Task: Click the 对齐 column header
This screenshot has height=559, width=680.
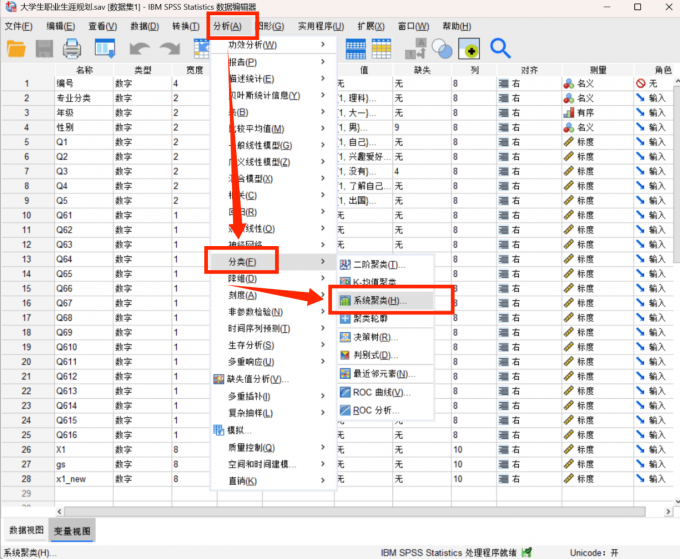Action: pyautogui.click(x=529, y=70)
